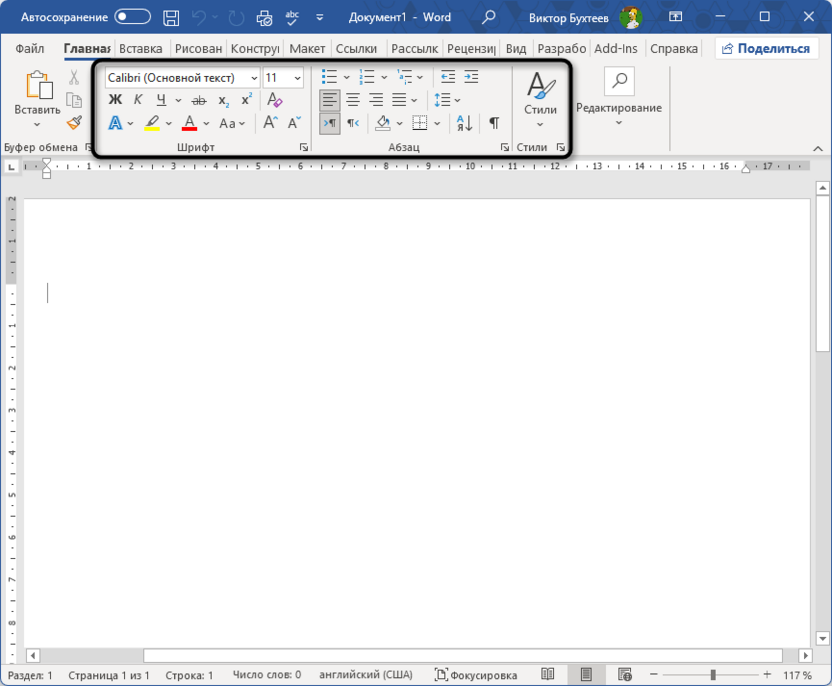Show paragraph marks with the pilcrow icon

(x=494, y=122)
